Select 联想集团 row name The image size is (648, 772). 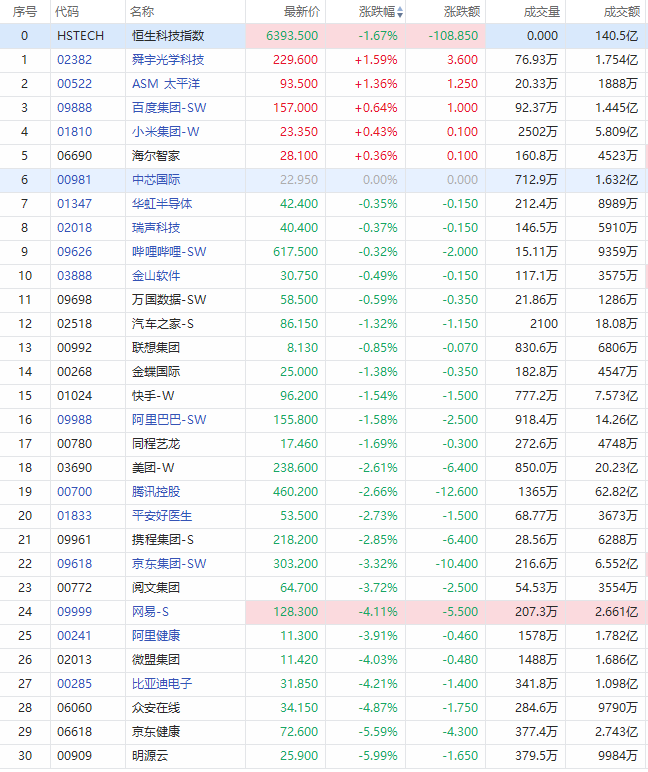click(156, 348)
